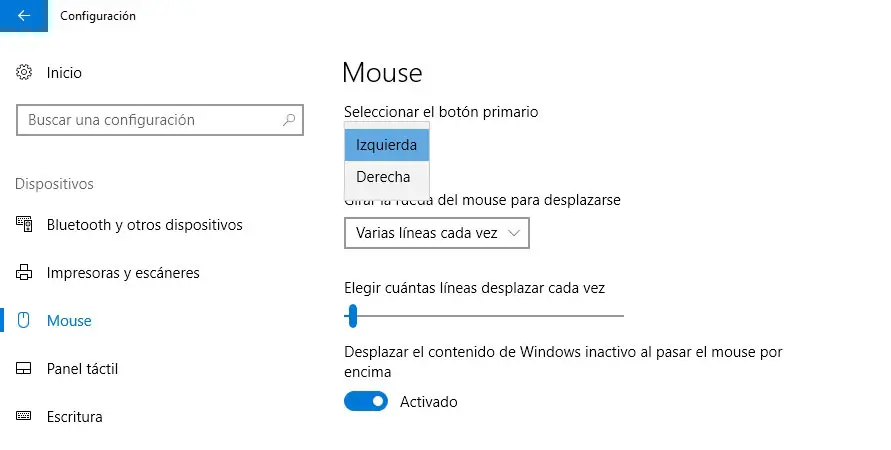
Task: Click the lines-to-scroll slider thumb
Action: point(352,316)
